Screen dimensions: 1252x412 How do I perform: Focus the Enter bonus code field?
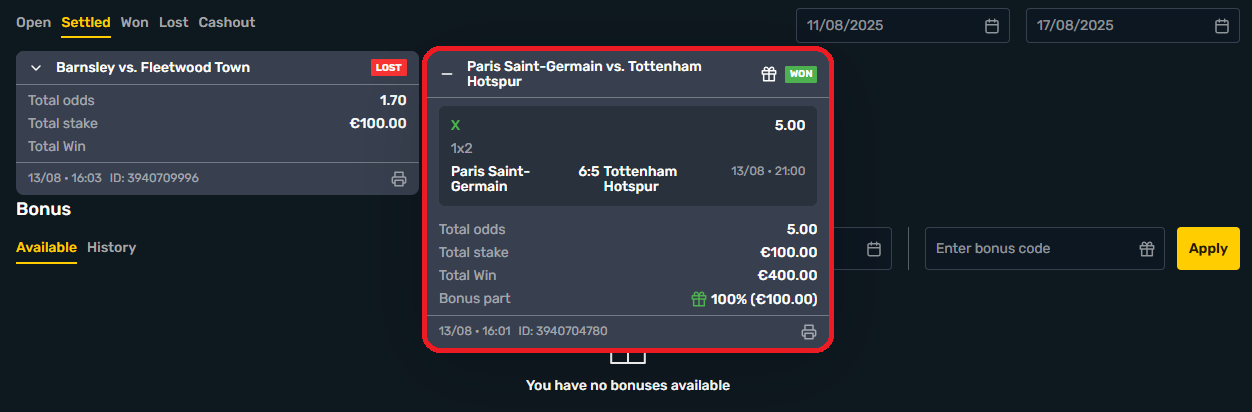pyautogui.click(x=1030, y=249)
